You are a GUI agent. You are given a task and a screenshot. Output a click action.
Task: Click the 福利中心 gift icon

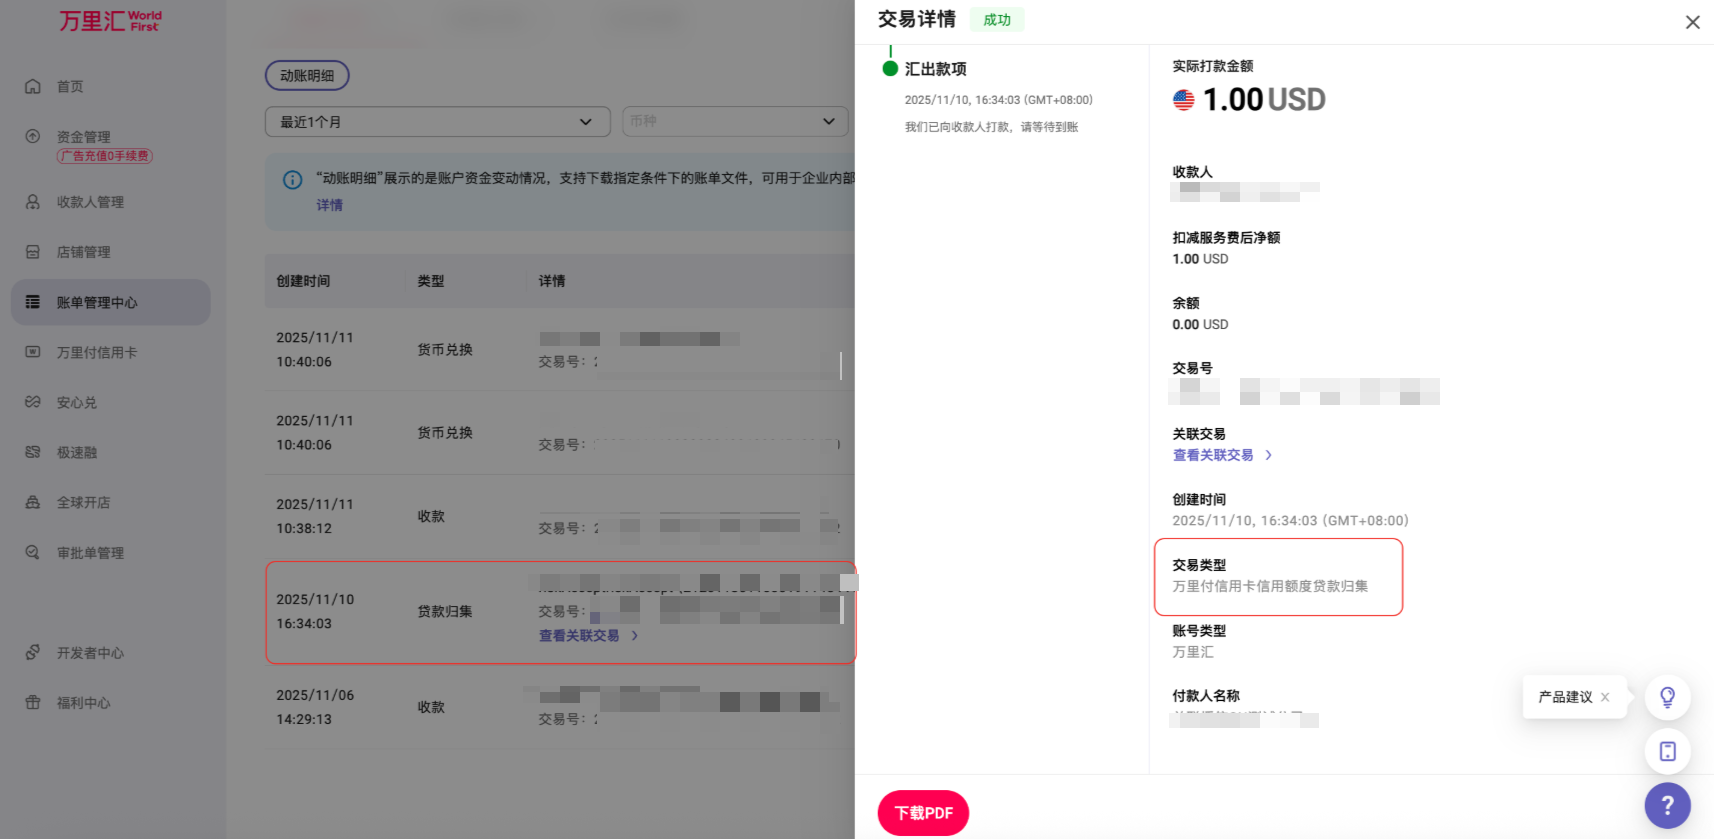click(33, 702)
